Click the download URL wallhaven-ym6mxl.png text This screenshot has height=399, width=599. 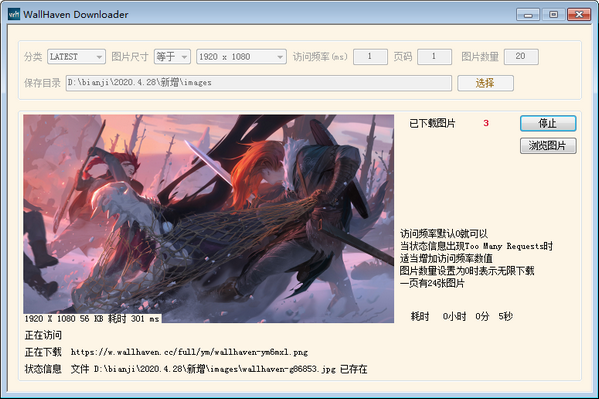tap(189, 352)
